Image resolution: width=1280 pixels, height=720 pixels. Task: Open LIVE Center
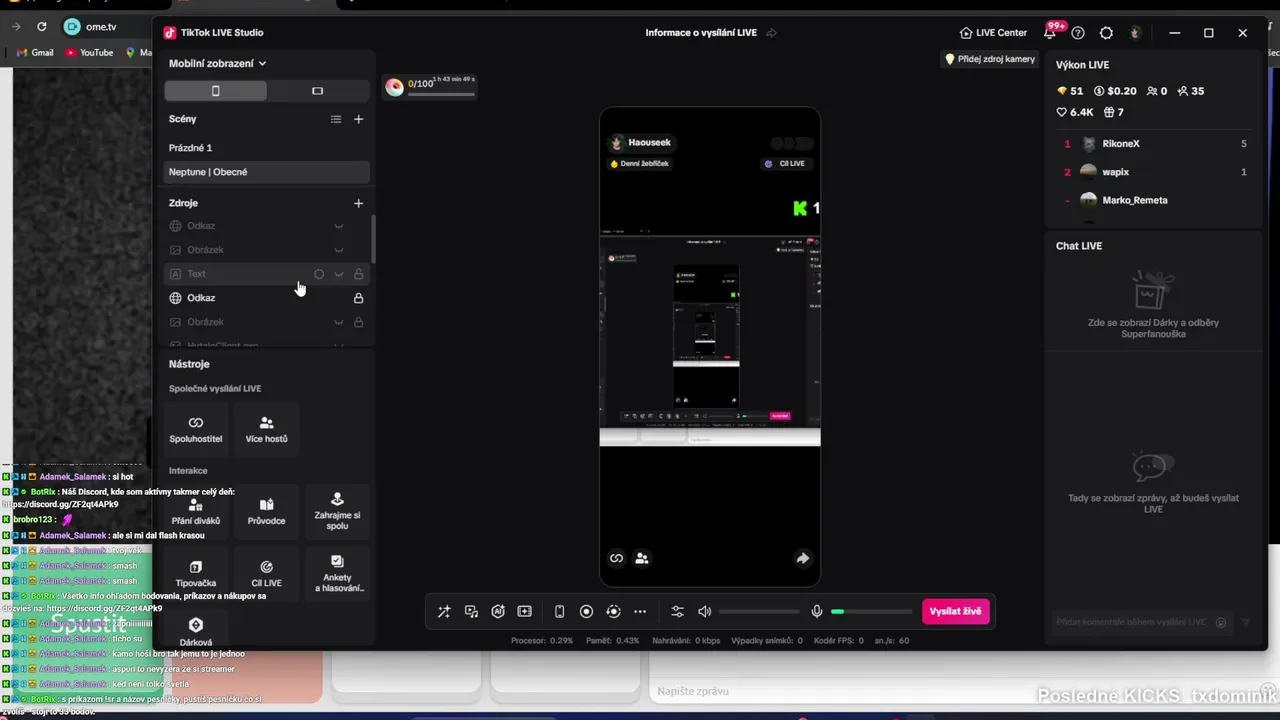click(x=993, y=33)
